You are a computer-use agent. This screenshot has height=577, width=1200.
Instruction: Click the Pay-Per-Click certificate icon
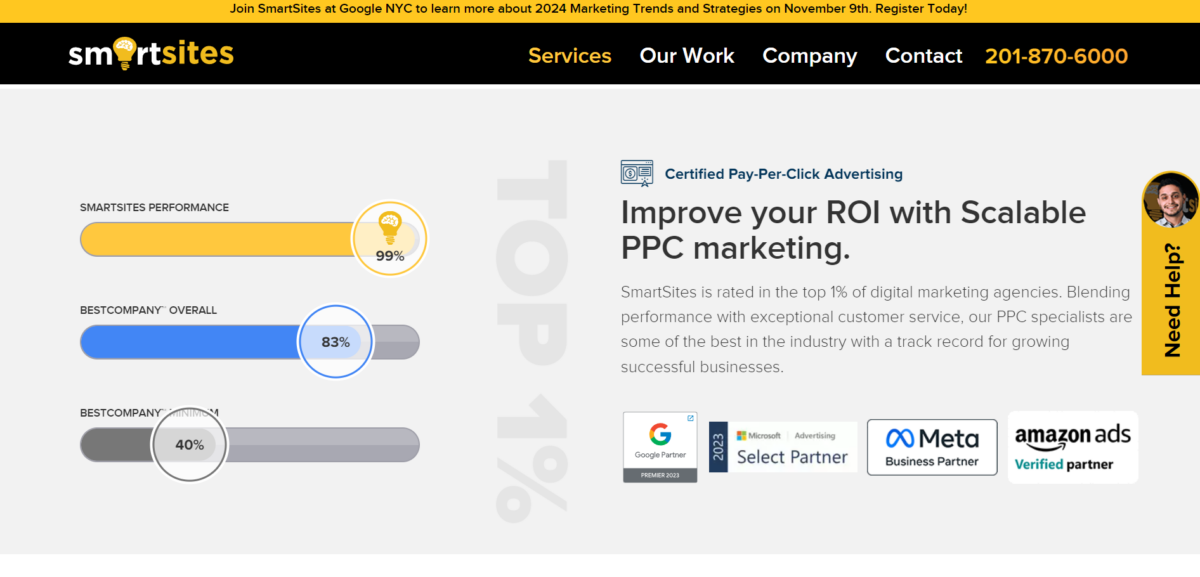click(637, 173)
